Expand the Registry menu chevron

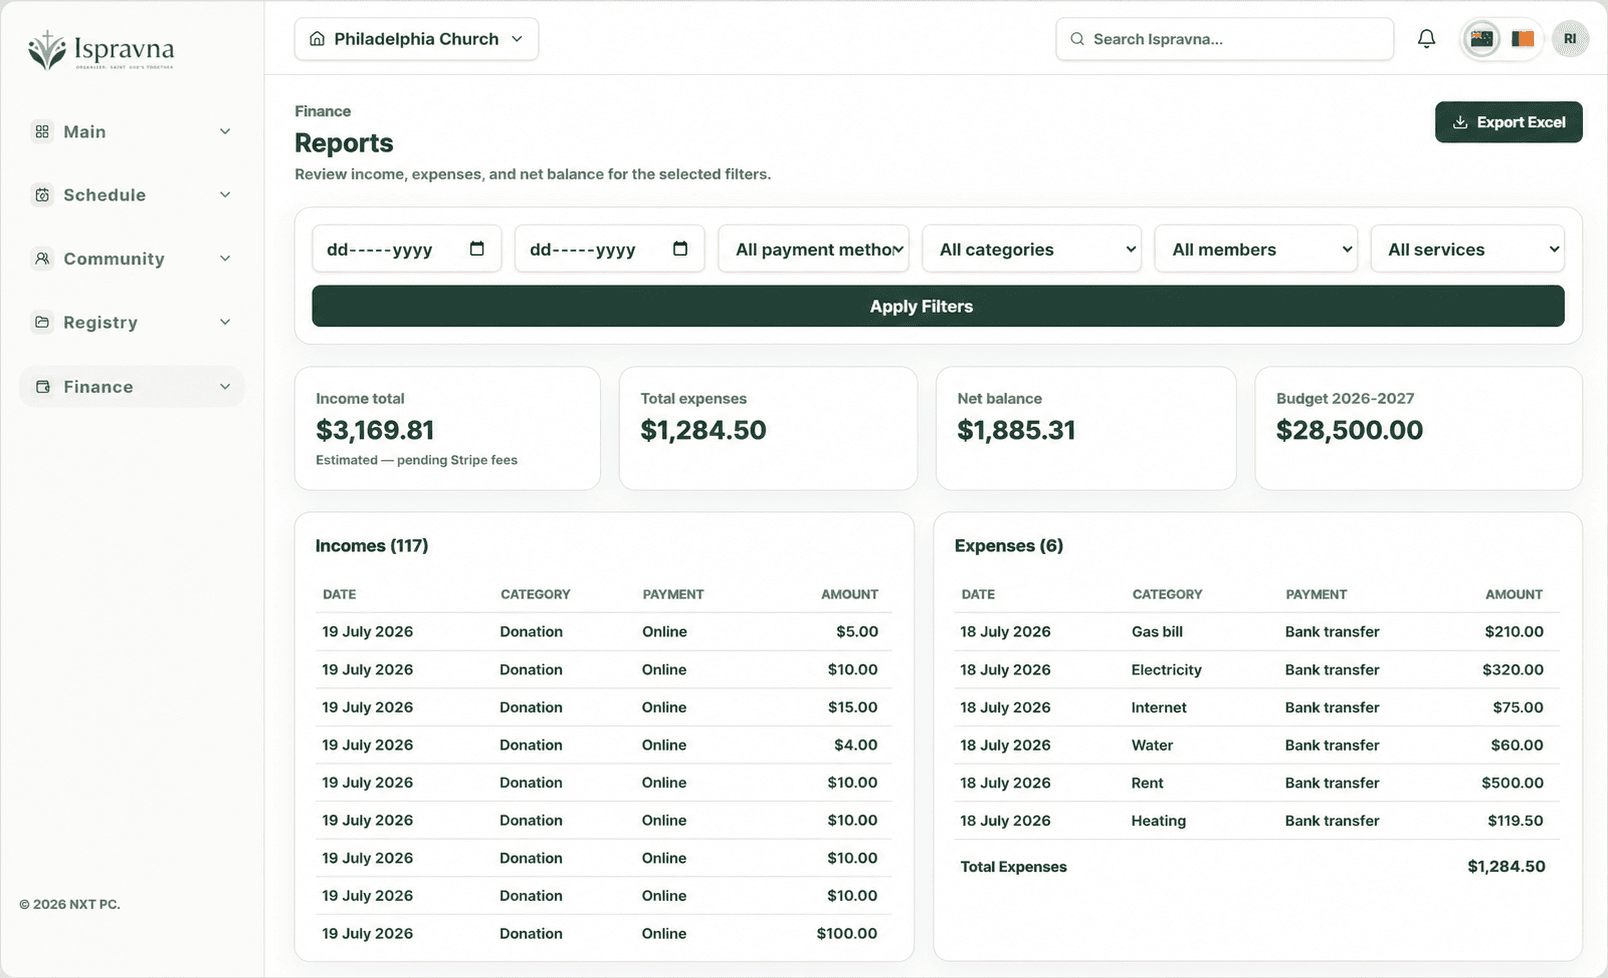coord(225,322)
